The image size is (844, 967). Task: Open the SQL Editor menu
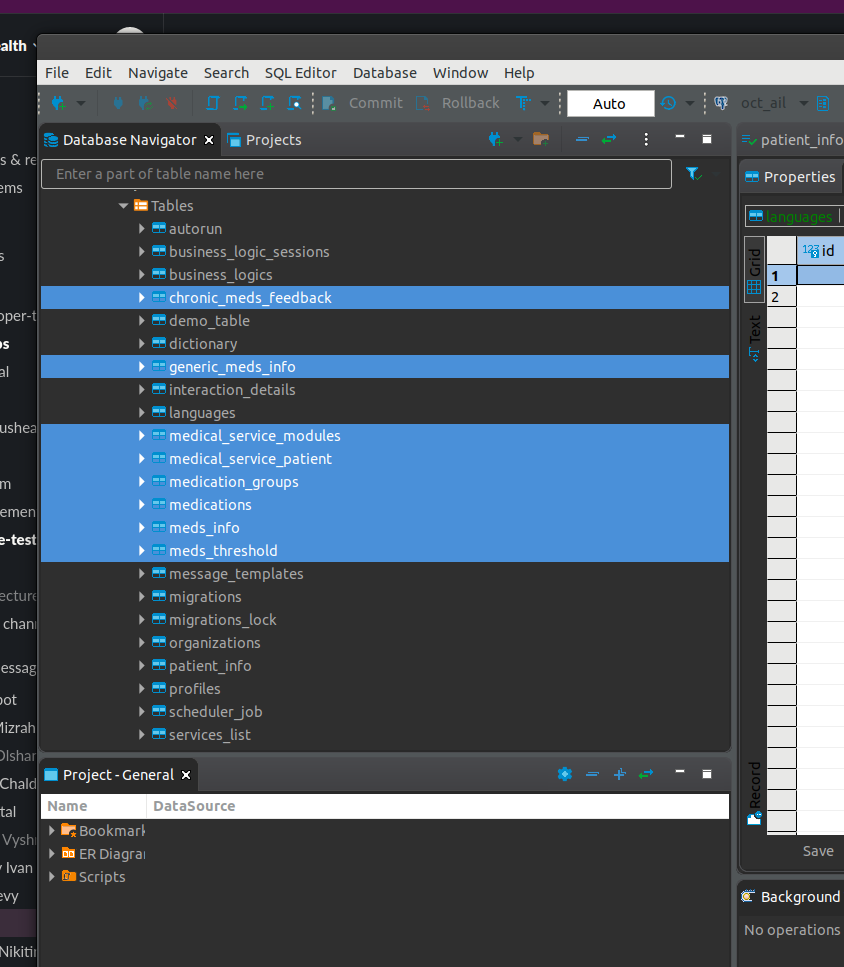[300, 73]
